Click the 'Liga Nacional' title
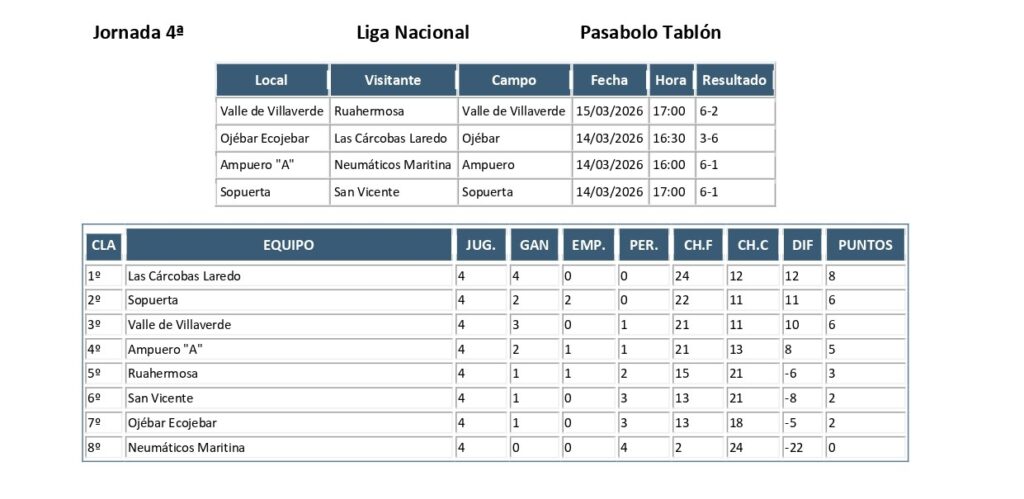1024x499 pixels. pyautogui.click(x=413, y=32)
